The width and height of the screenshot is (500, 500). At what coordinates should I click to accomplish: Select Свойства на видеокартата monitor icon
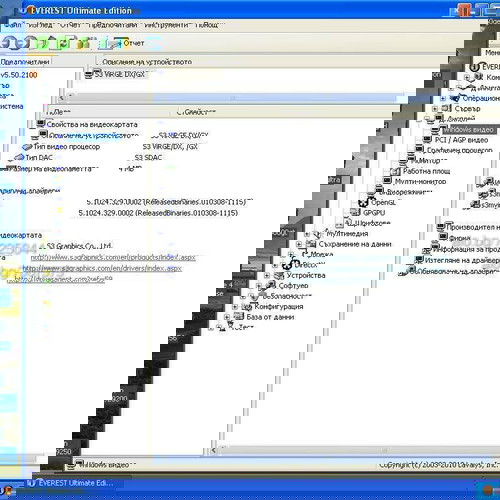[x=41, y=124]
